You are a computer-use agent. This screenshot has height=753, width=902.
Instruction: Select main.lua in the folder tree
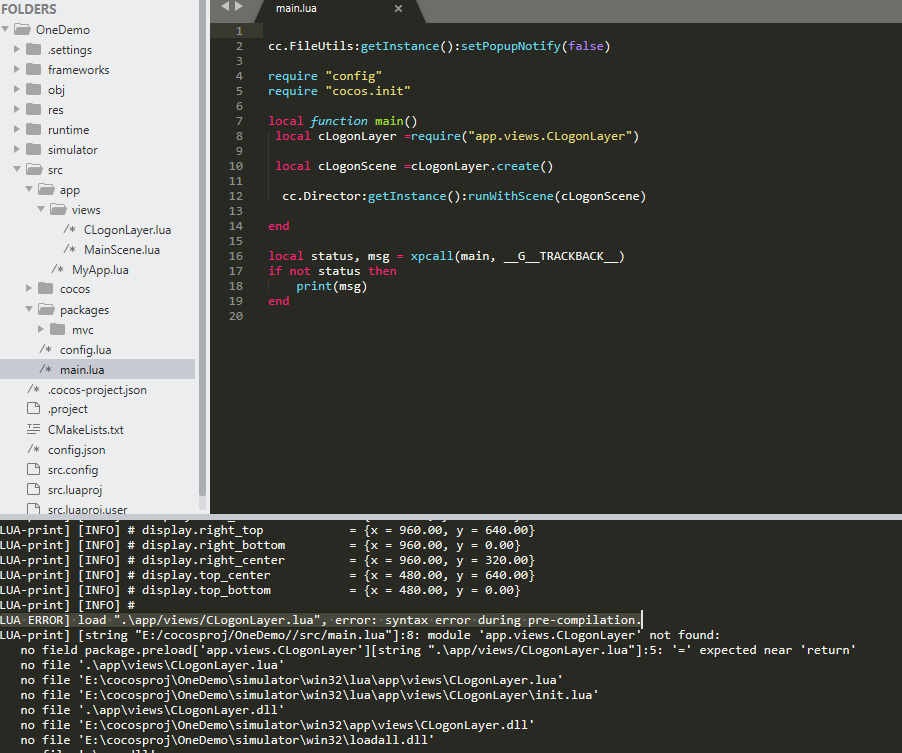tap(82, 369)
